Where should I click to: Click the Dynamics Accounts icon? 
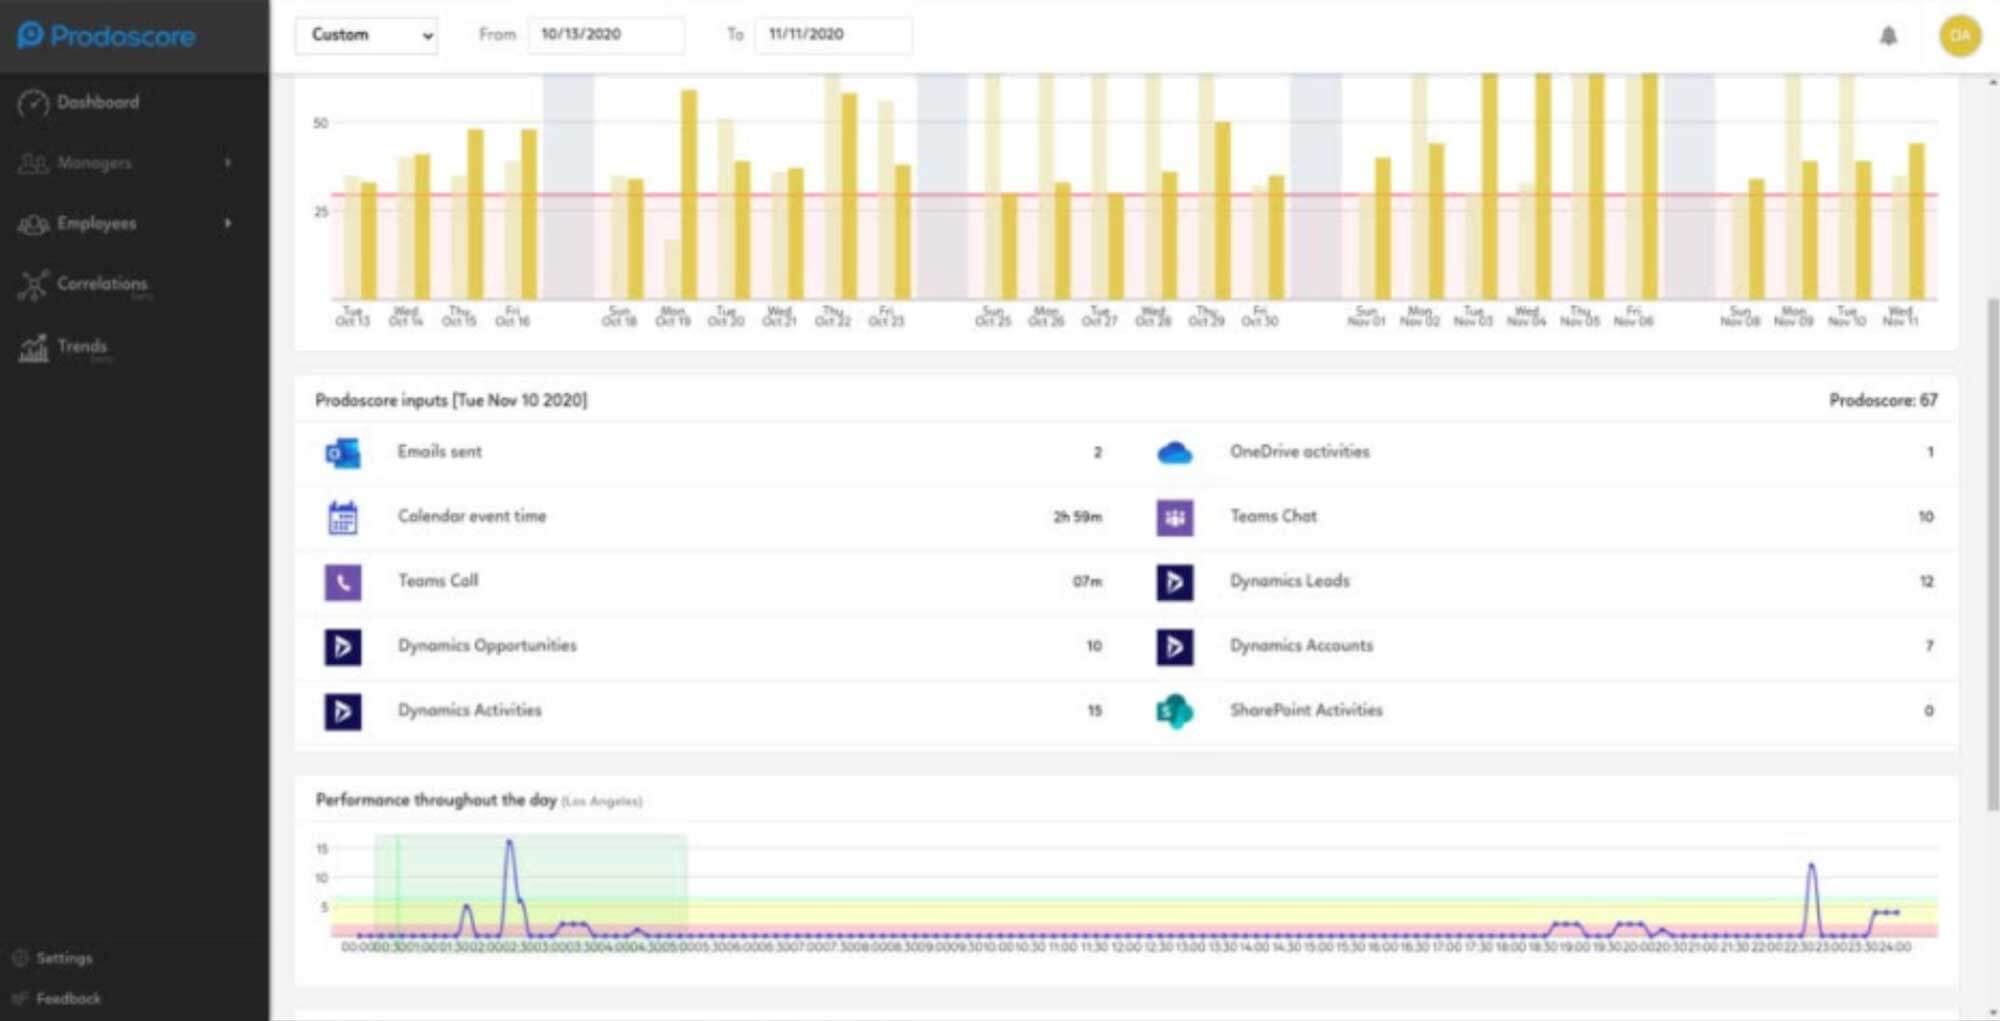[x=1175, y=647]
